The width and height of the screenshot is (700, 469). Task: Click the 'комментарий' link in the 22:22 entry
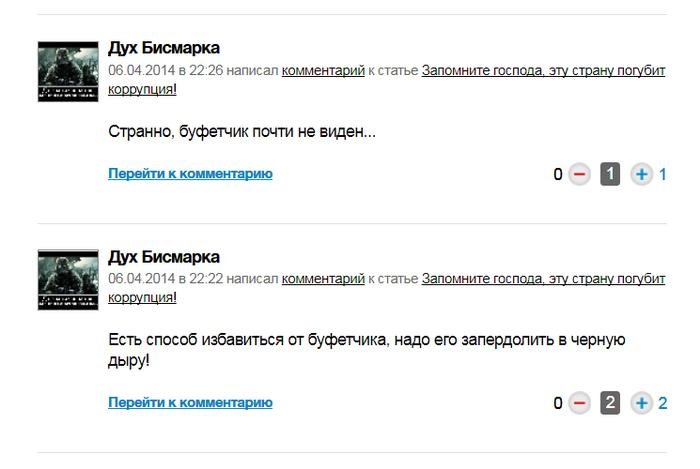(323, 279)
